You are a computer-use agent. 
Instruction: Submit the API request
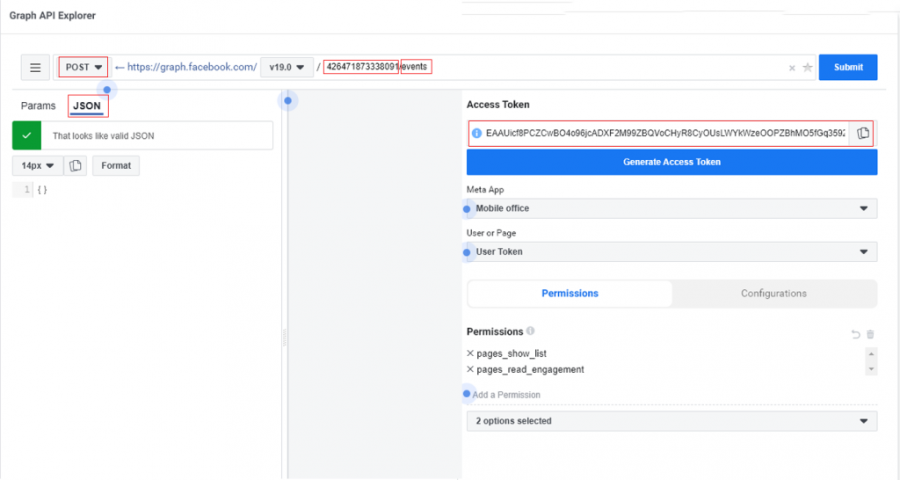[848, 67]
